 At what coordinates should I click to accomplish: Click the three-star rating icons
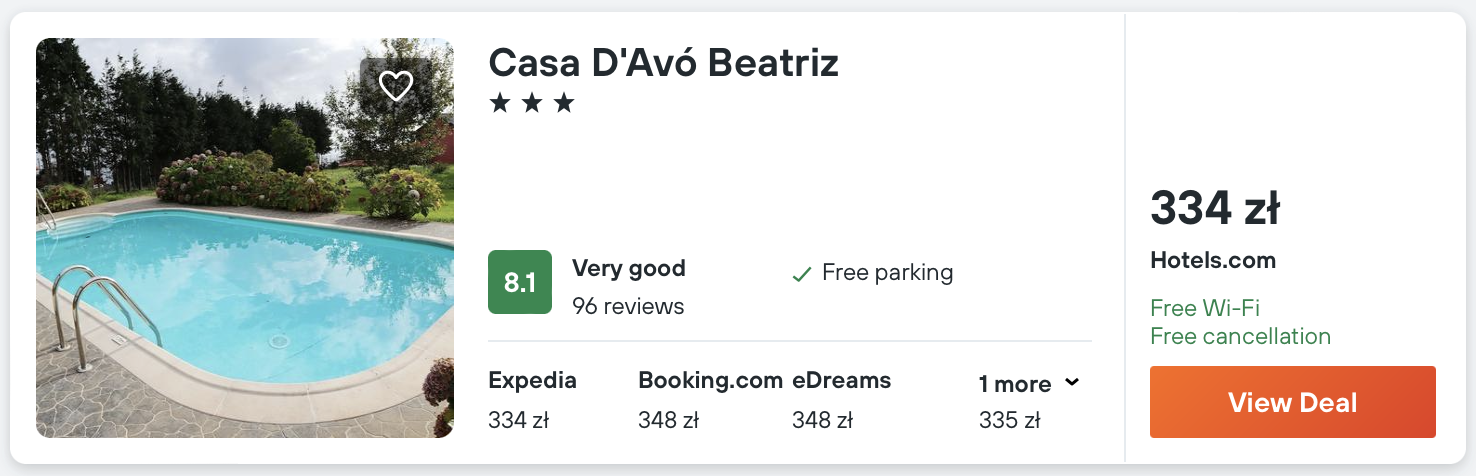pos(531,103)
